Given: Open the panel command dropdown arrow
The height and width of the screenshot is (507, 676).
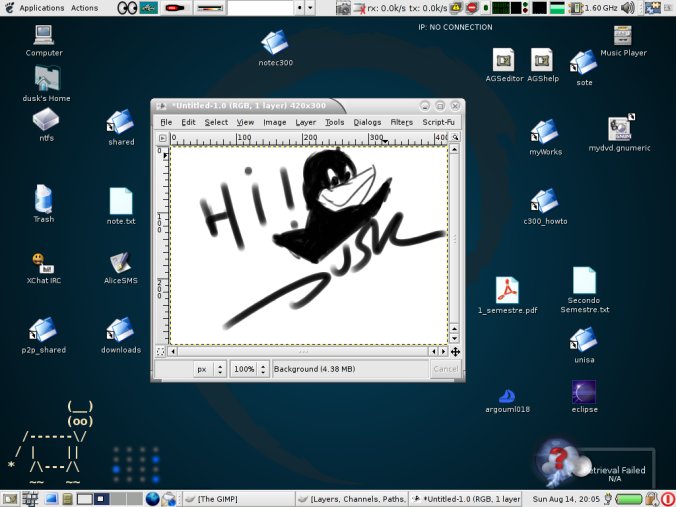Looking at the screenshot, I should coord(310,8).
